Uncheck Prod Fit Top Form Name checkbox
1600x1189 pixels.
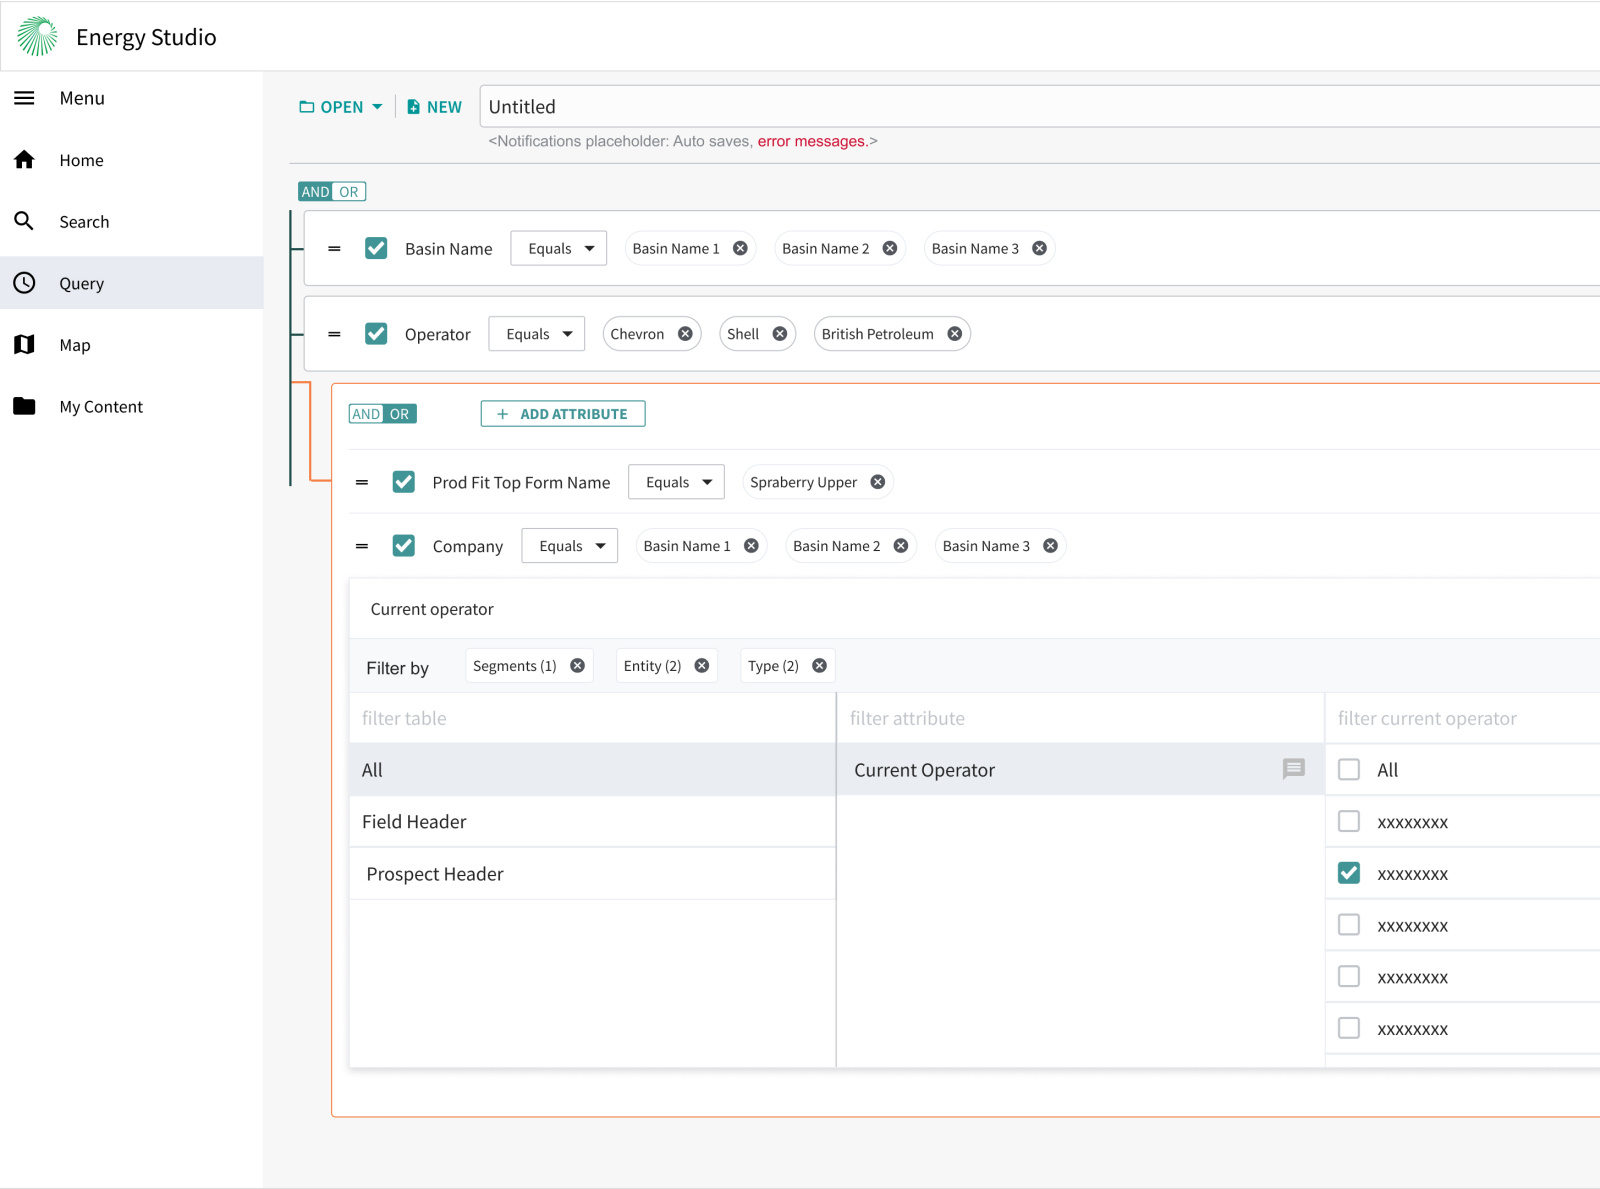coord(404,482)
